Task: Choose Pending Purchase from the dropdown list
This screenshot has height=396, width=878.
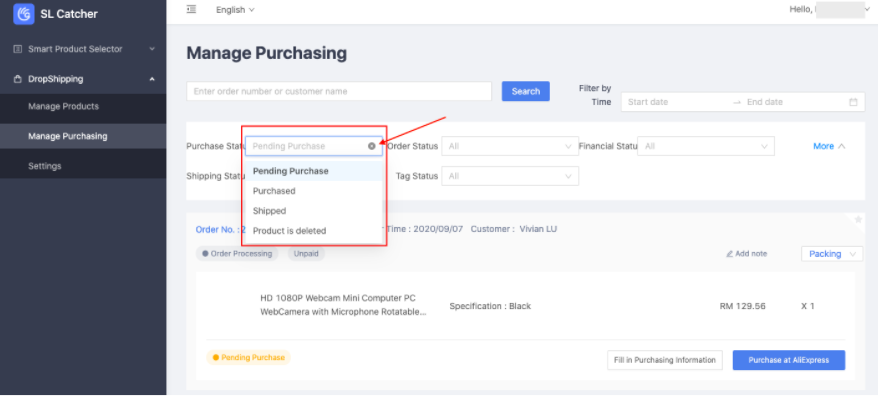Action: (x=314, y=171)
